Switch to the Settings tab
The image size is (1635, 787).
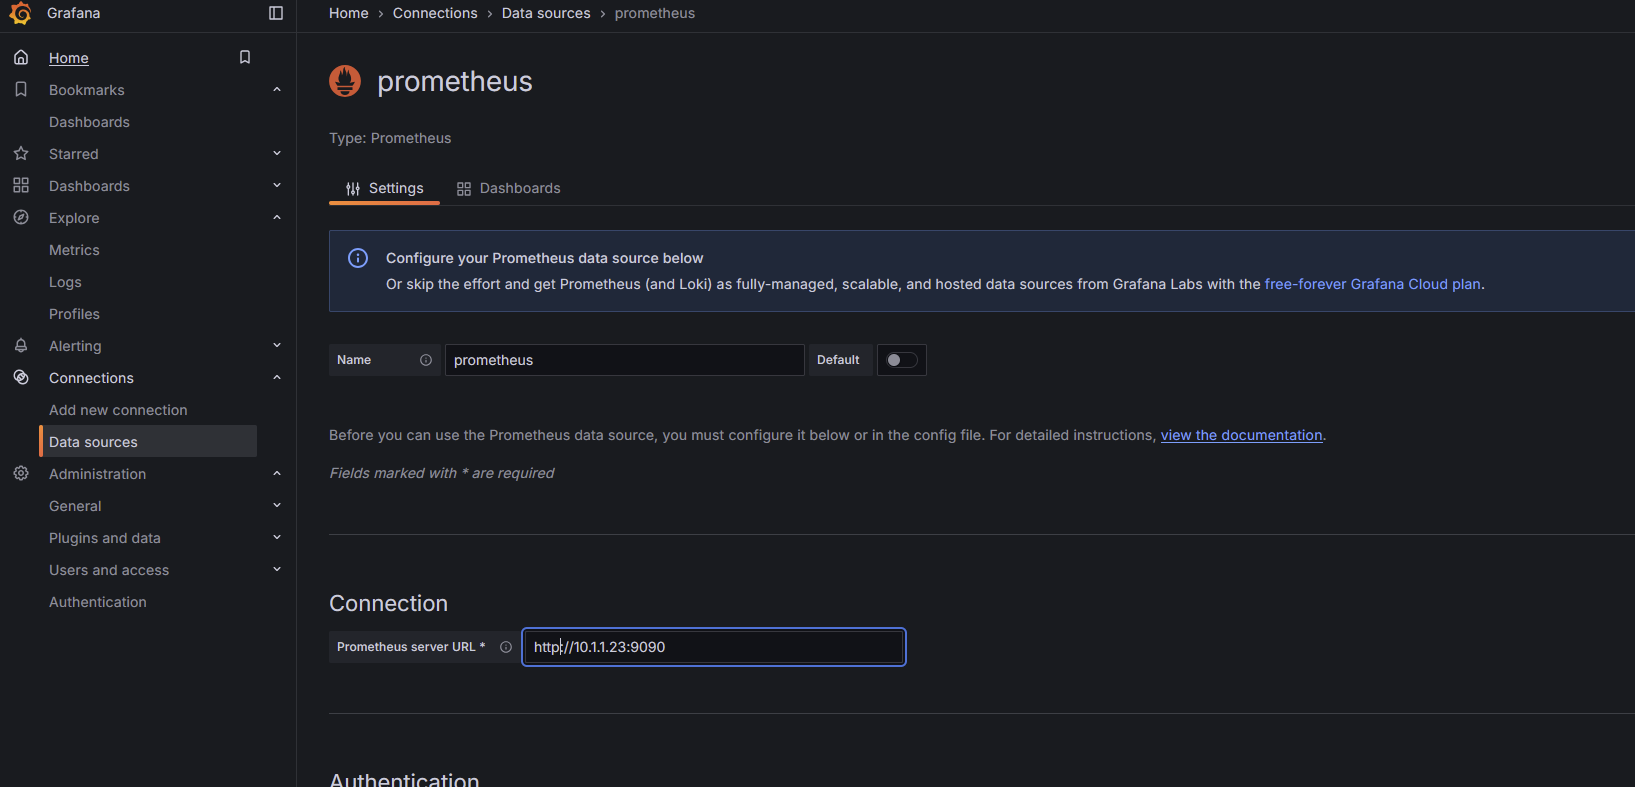385,188
